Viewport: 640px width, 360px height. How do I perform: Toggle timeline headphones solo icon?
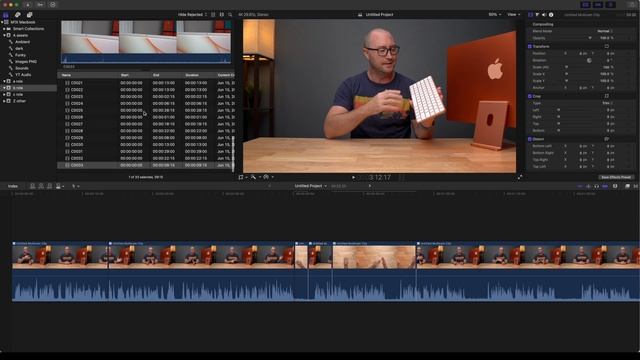[596, 186]
